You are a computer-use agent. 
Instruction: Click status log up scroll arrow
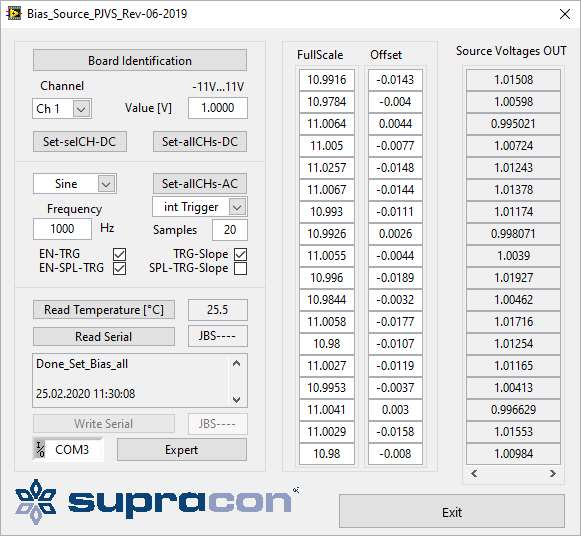[x=236, y=364]
